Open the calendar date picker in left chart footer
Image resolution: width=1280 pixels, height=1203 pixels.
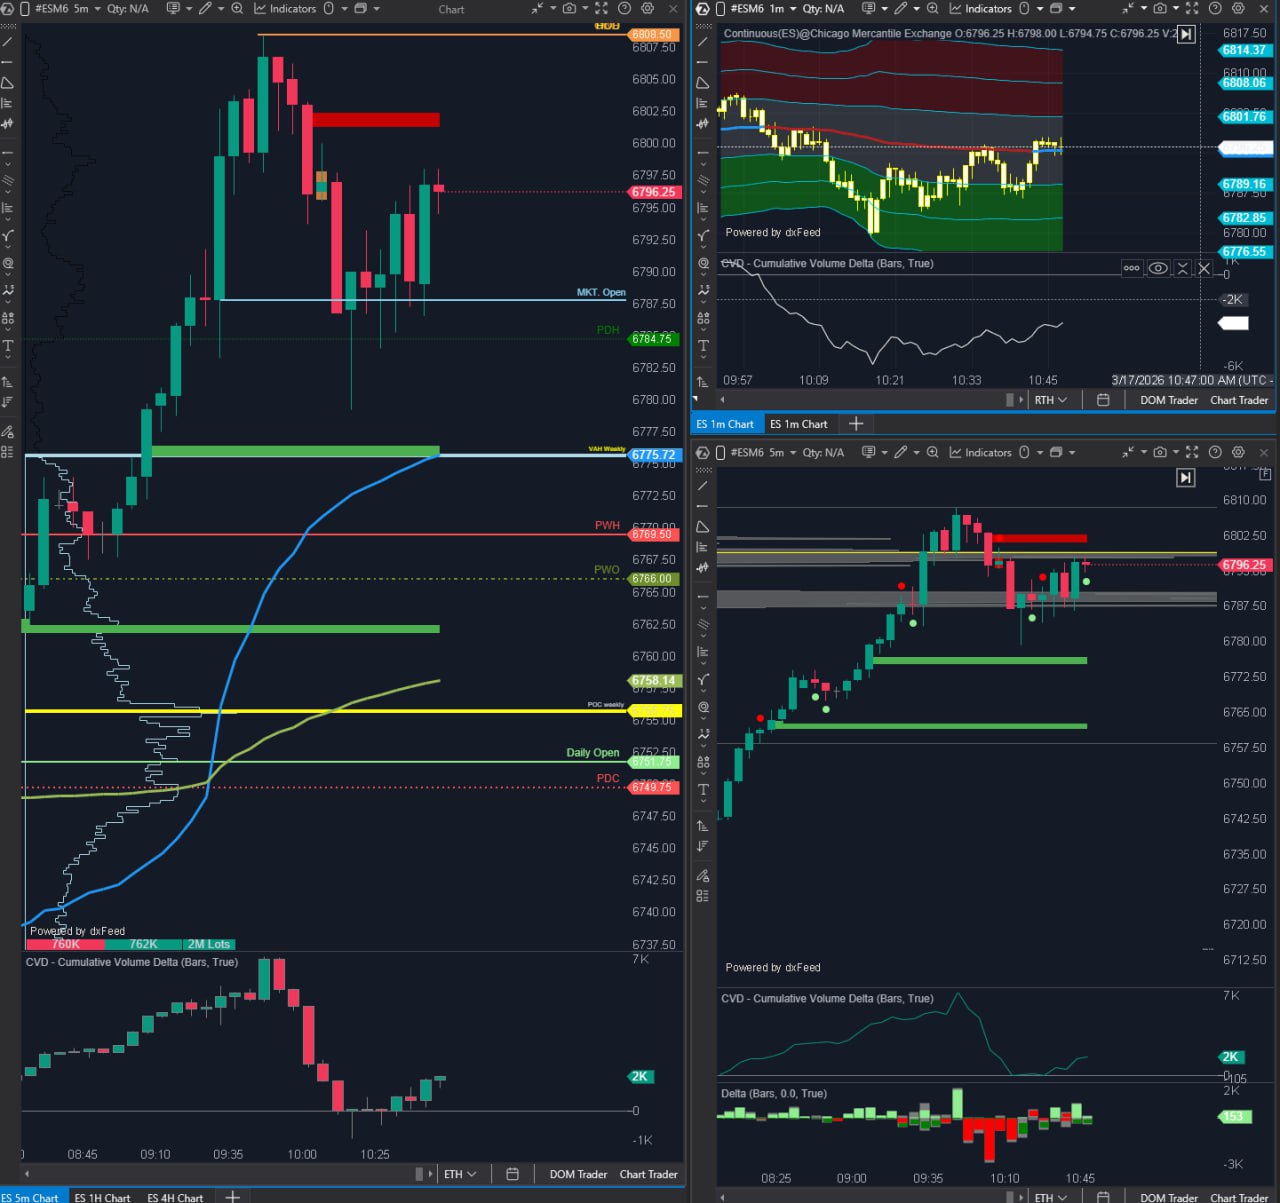512,1174
